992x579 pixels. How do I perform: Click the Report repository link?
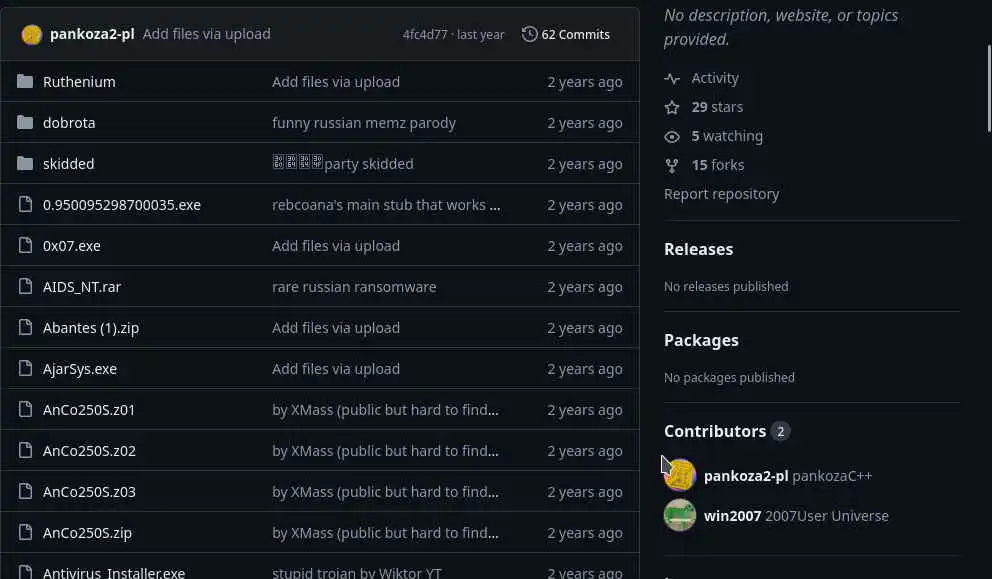[721, 194]
